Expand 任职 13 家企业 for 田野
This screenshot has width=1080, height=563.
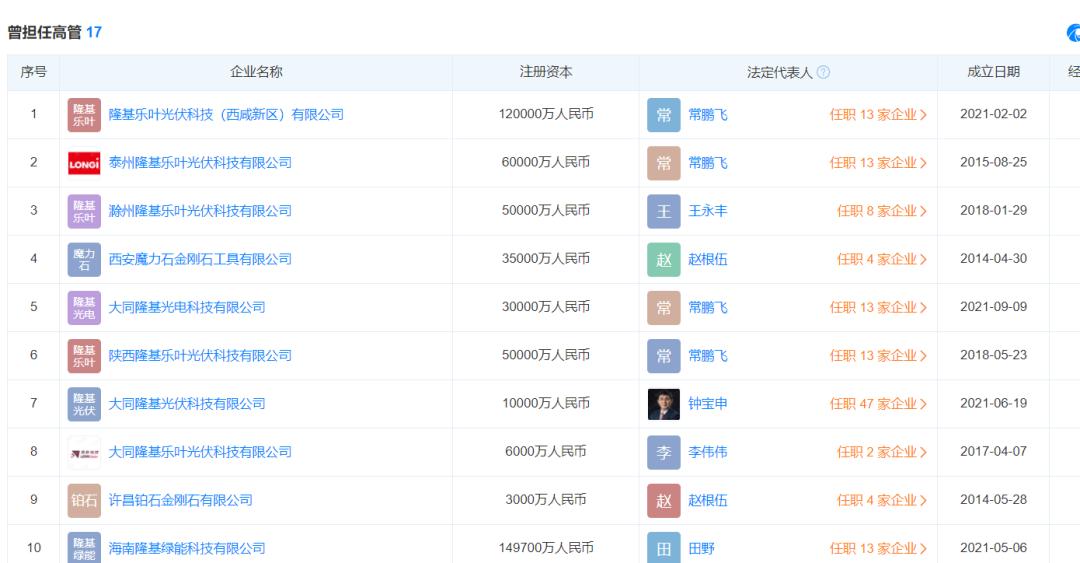point(878,549)
